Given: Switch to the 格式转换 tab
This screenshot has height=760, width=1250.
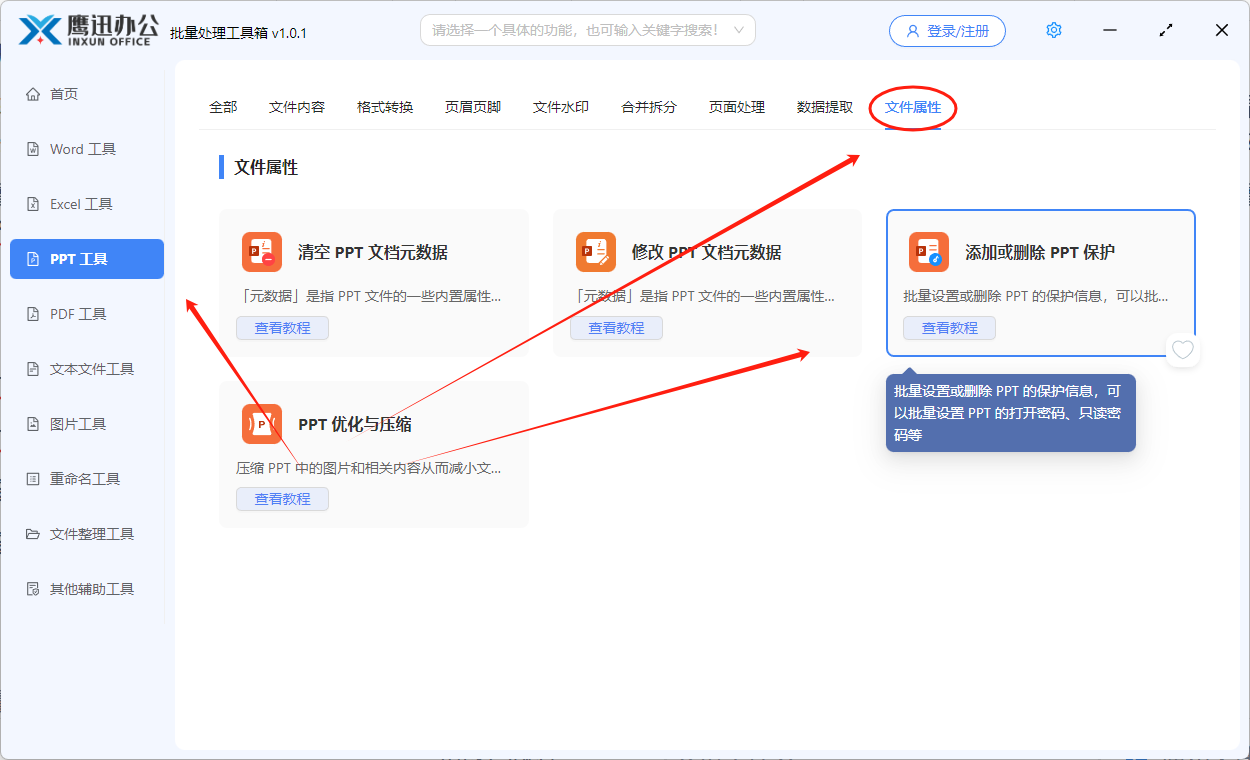Looking at the screenshot, I should point(385,107).
